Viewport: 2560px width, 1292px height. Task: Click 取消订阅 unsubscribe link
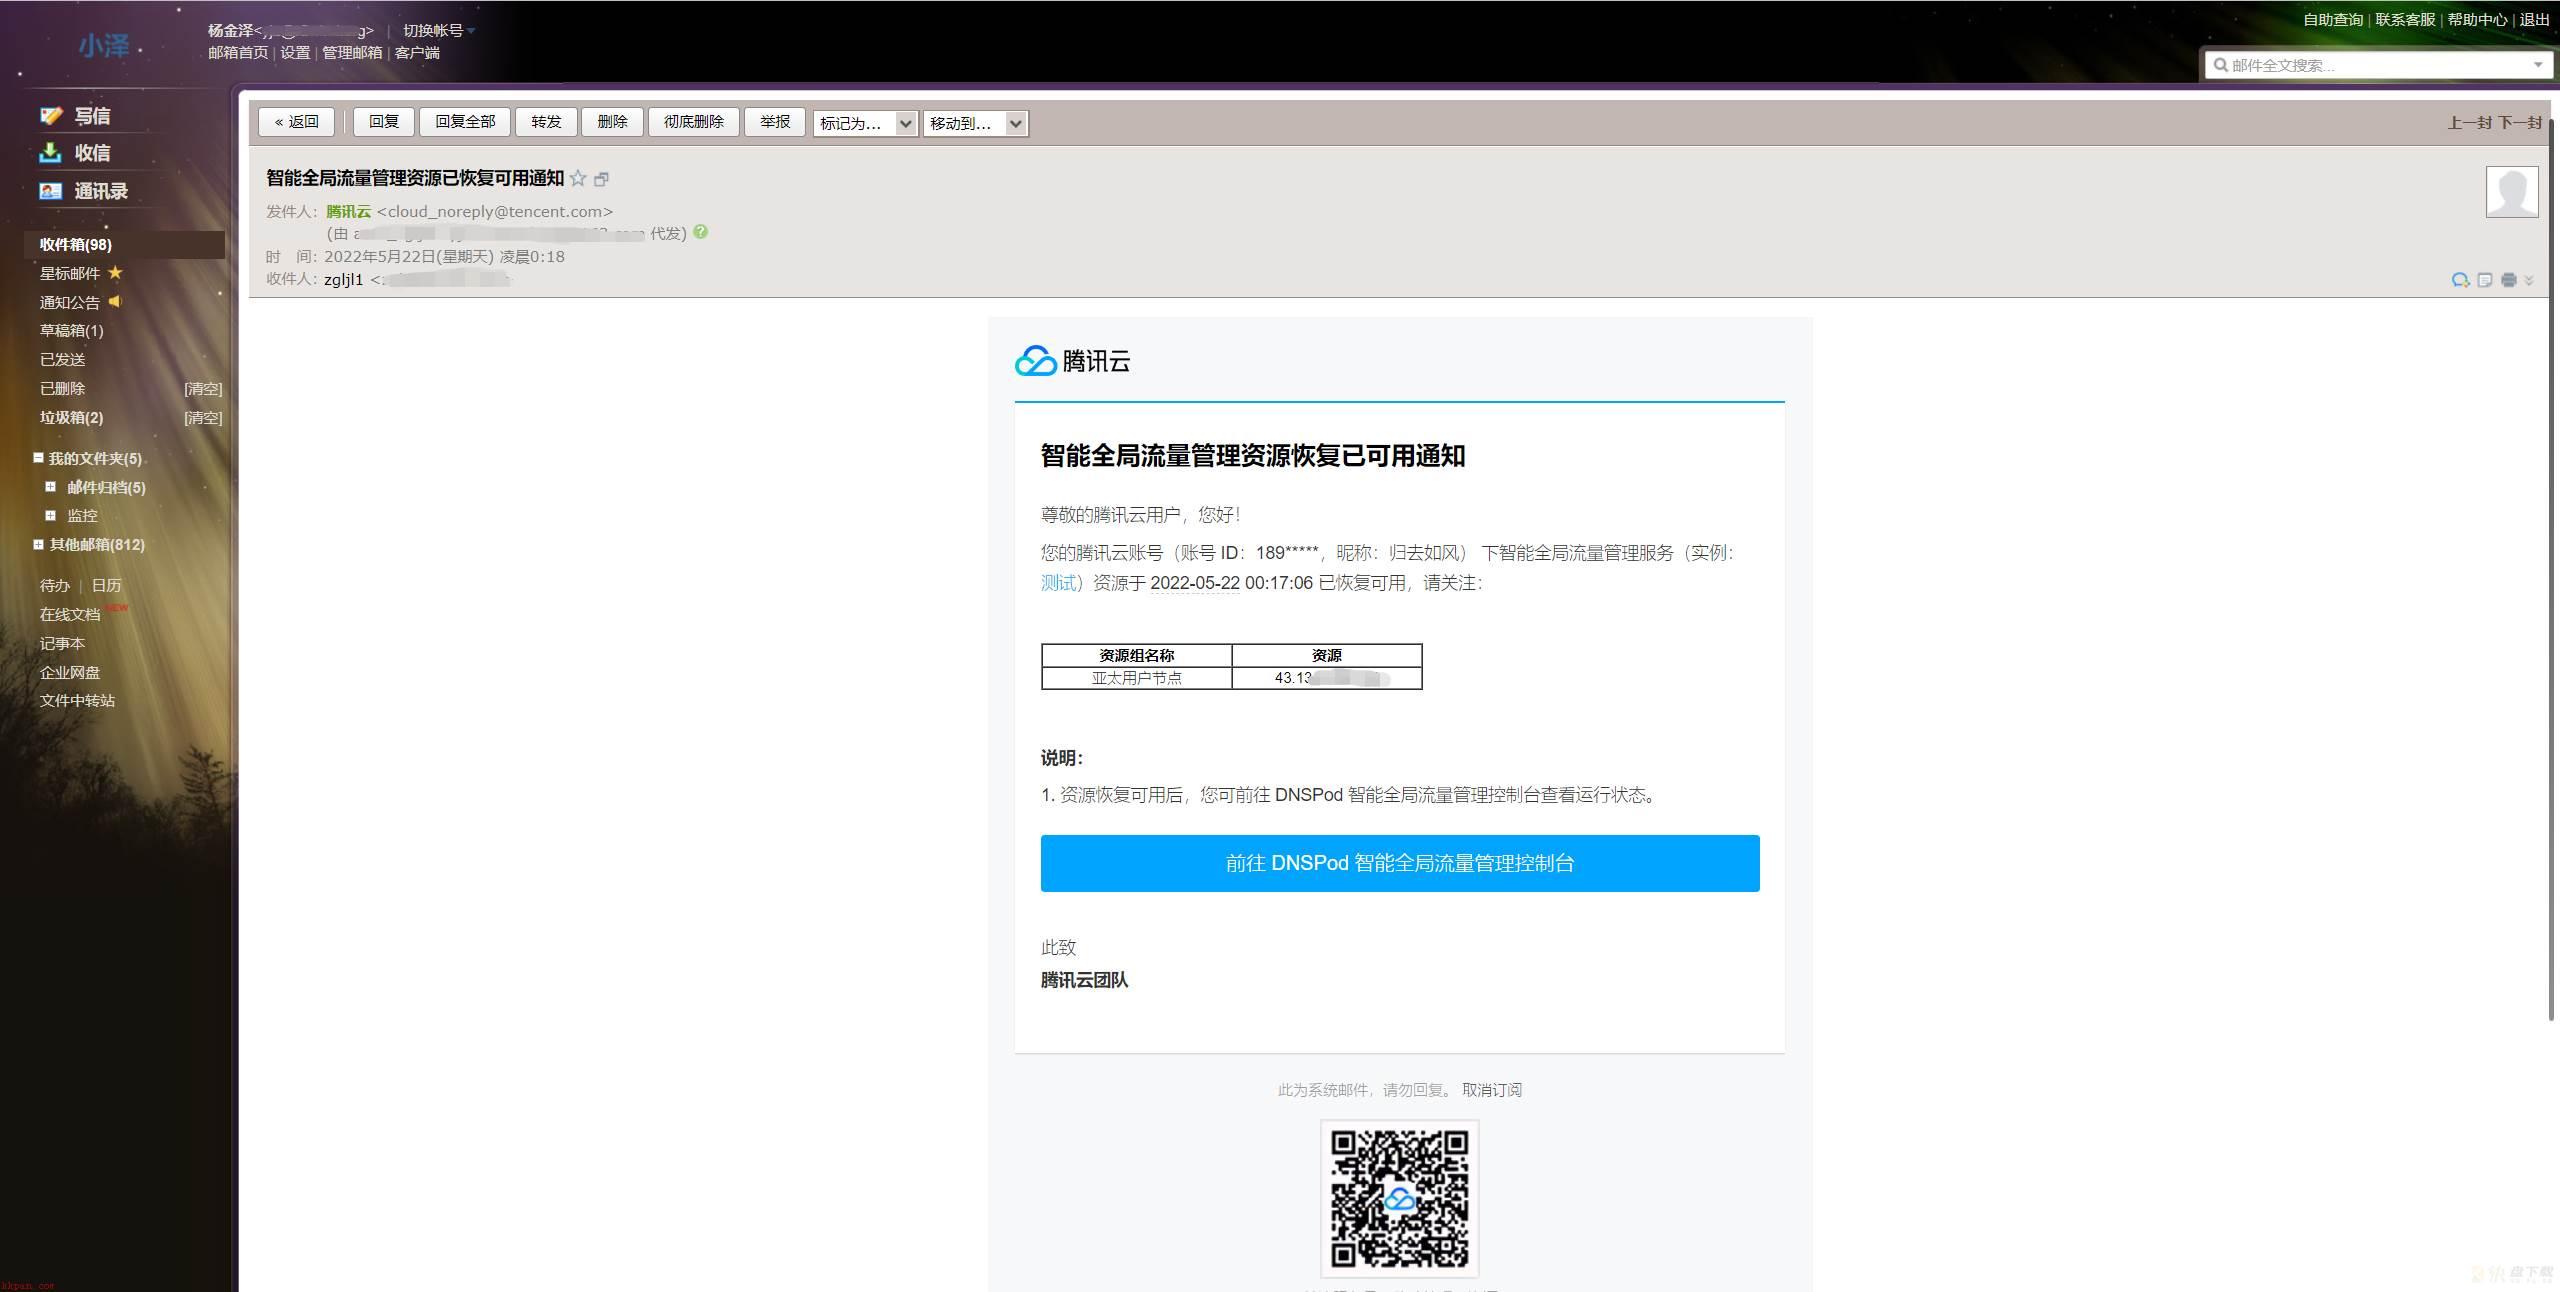1491,1090
